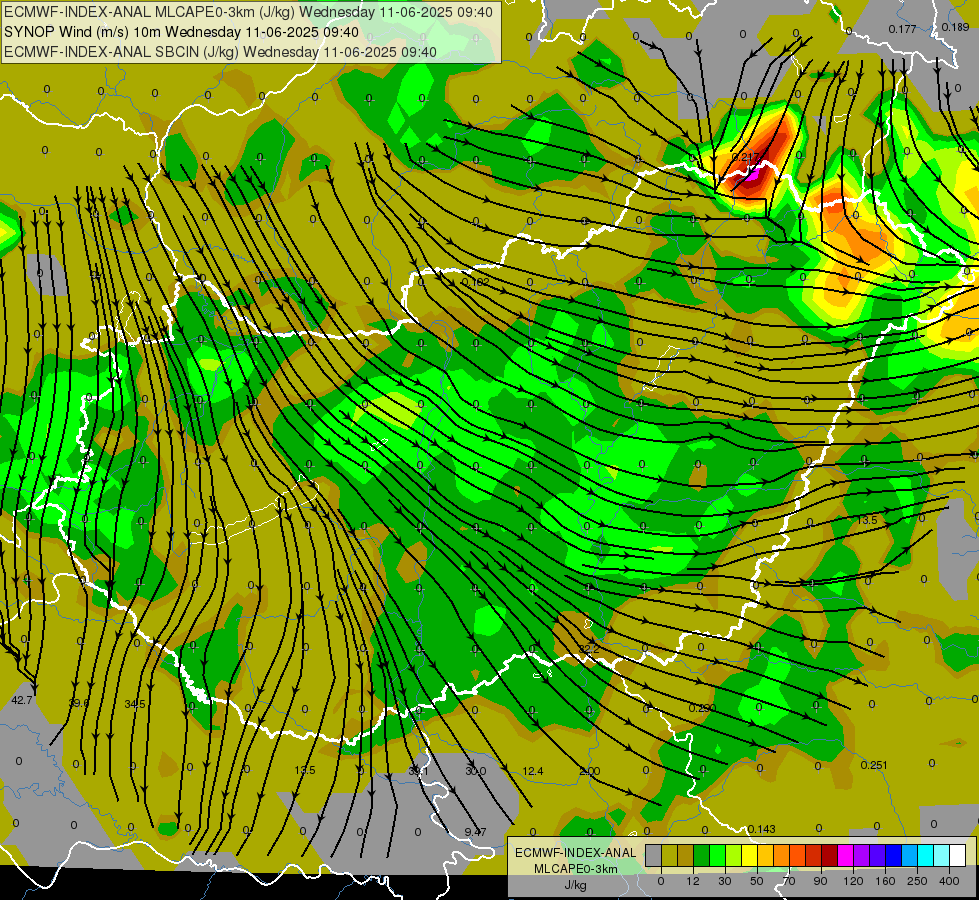Image resolution: width=979 pixels, height=900 pixels.
Task: Click the map value 2.00
Action: click(589, 771)
